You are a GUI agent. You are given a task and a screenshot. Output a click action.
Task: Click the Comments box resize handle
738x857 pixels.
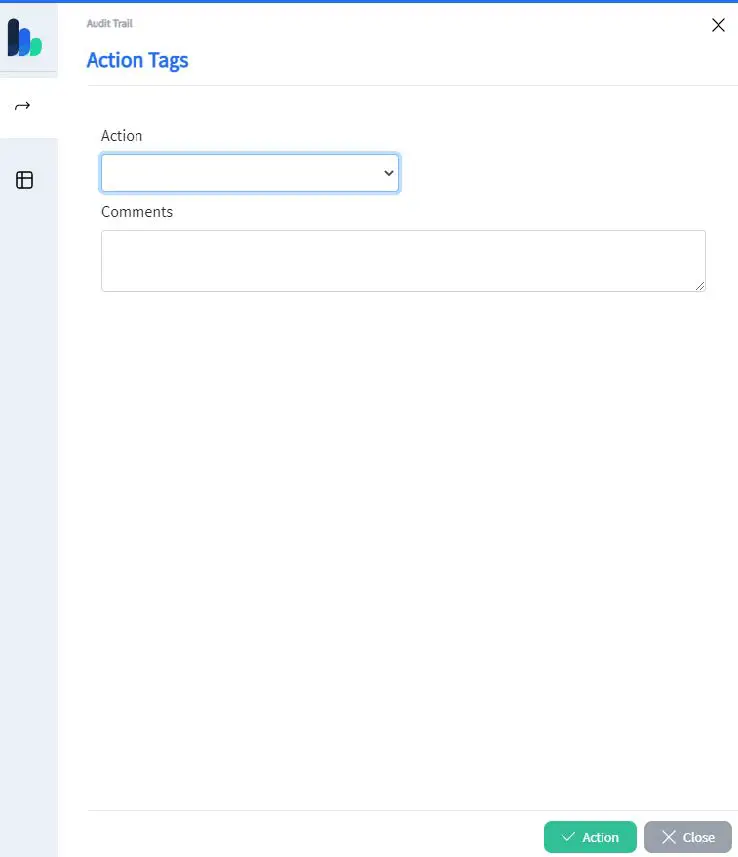(700, 286)
